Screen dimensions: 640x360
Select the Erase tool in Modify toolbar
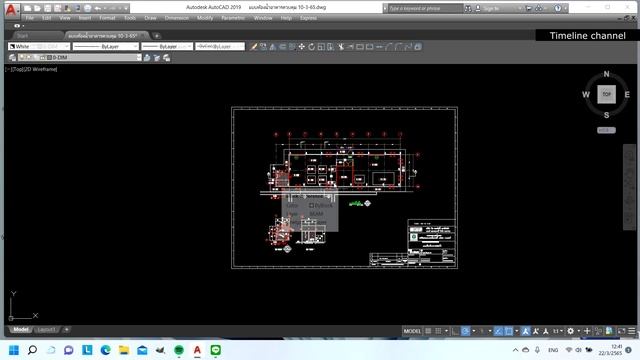[253, 47]
